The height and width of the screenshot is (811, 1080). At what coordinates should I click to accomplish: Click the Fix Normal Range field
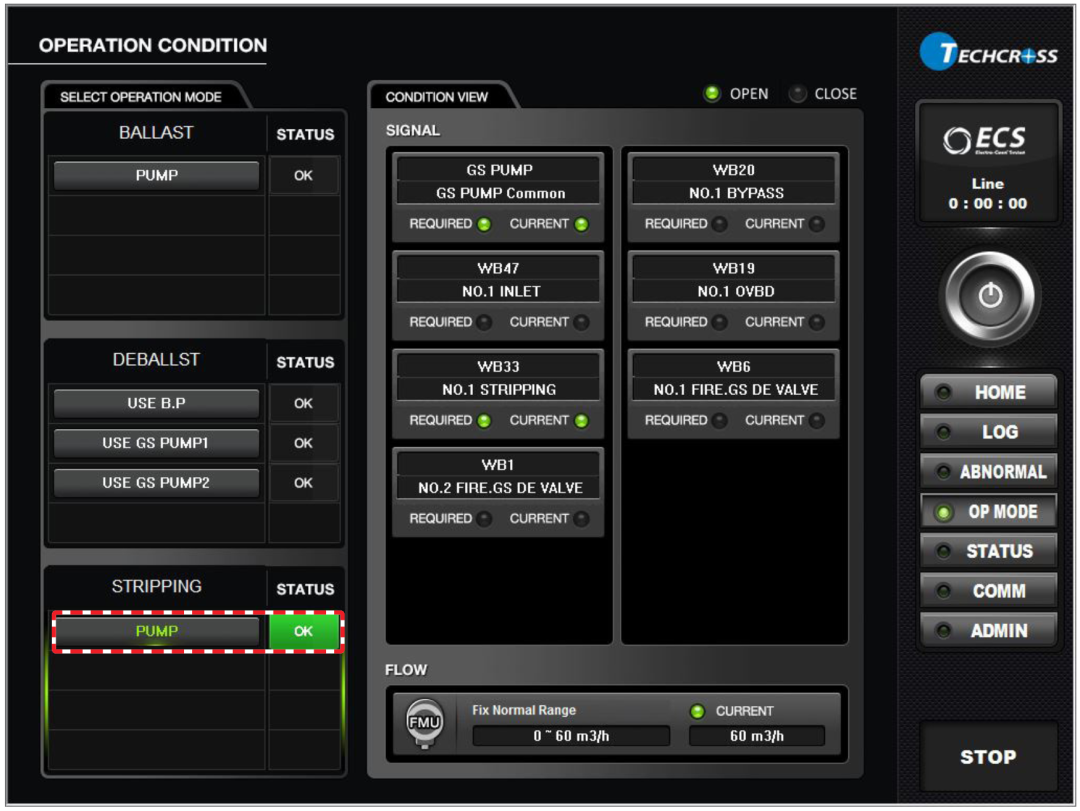[x=571, y=737]
